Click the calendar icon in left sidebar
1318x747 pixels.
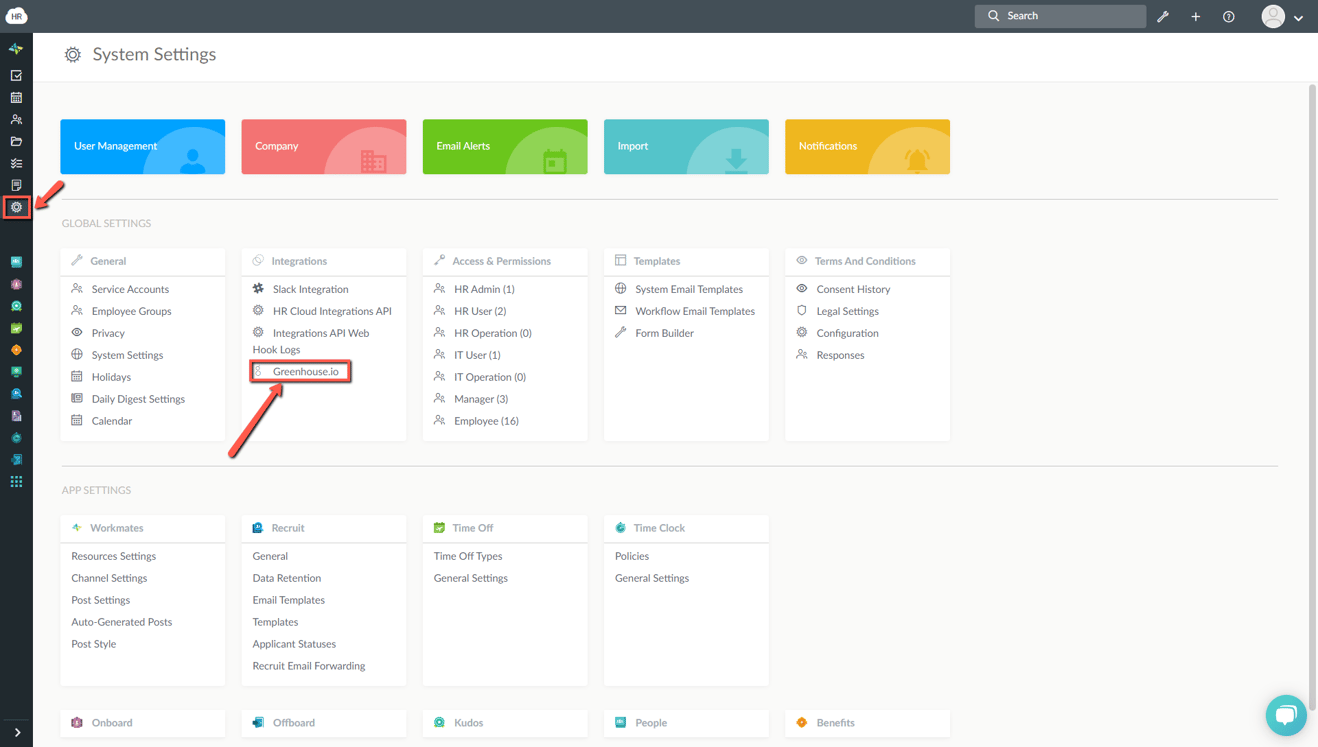pyautogui.click(x=16, y=98)
